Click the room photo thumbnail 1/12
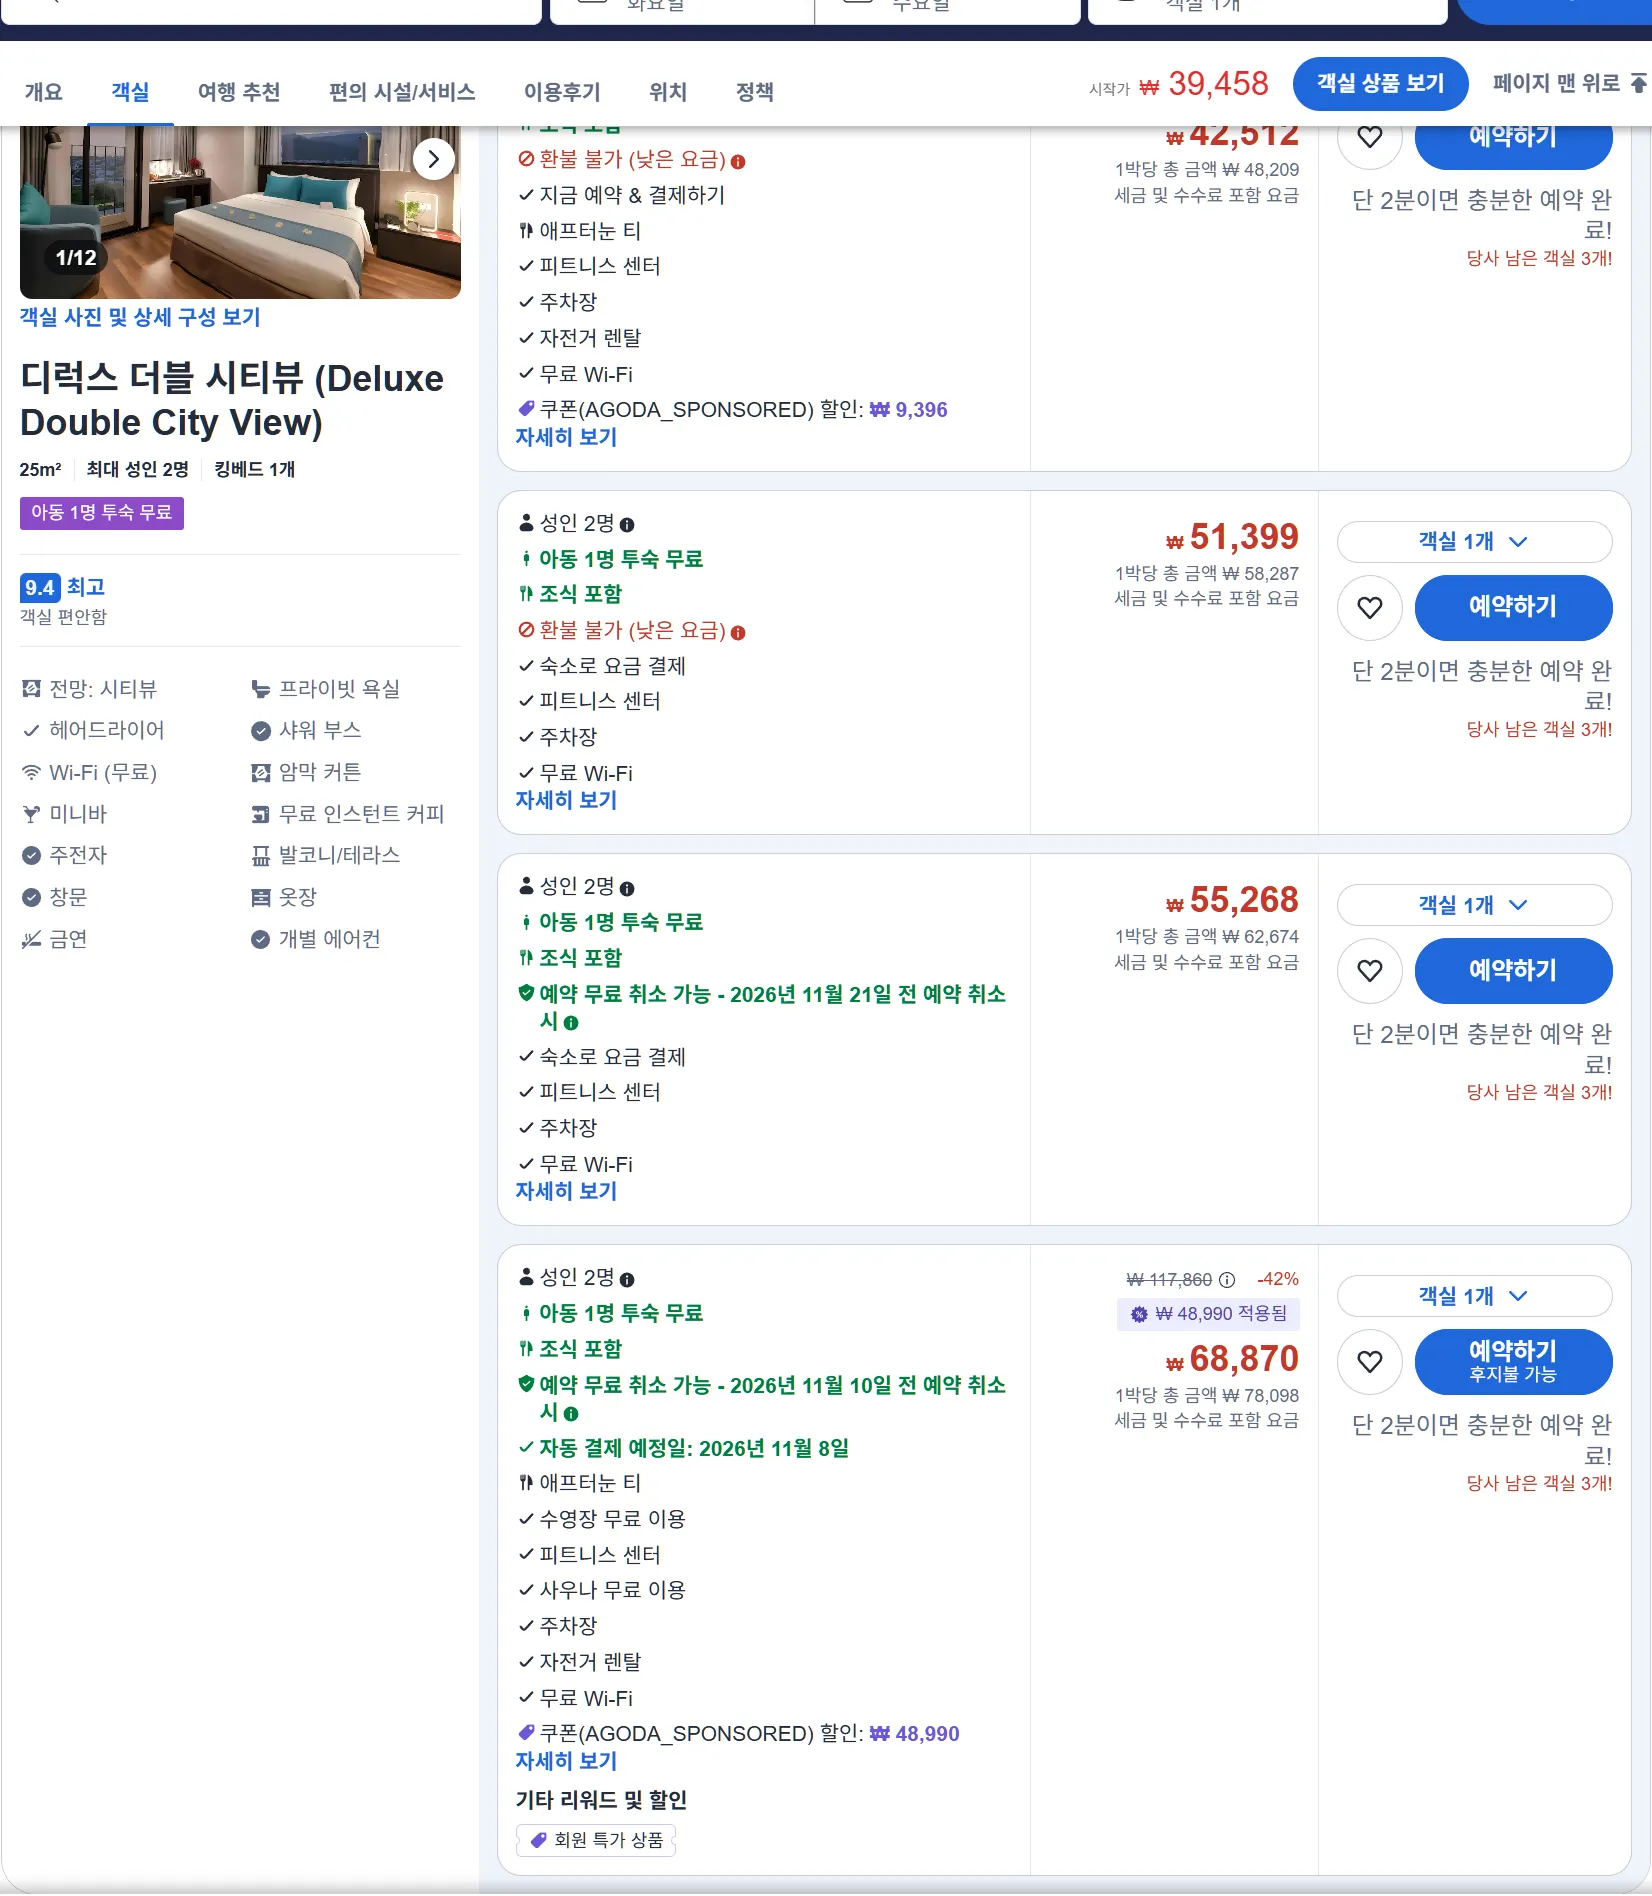 coord(240,212)
